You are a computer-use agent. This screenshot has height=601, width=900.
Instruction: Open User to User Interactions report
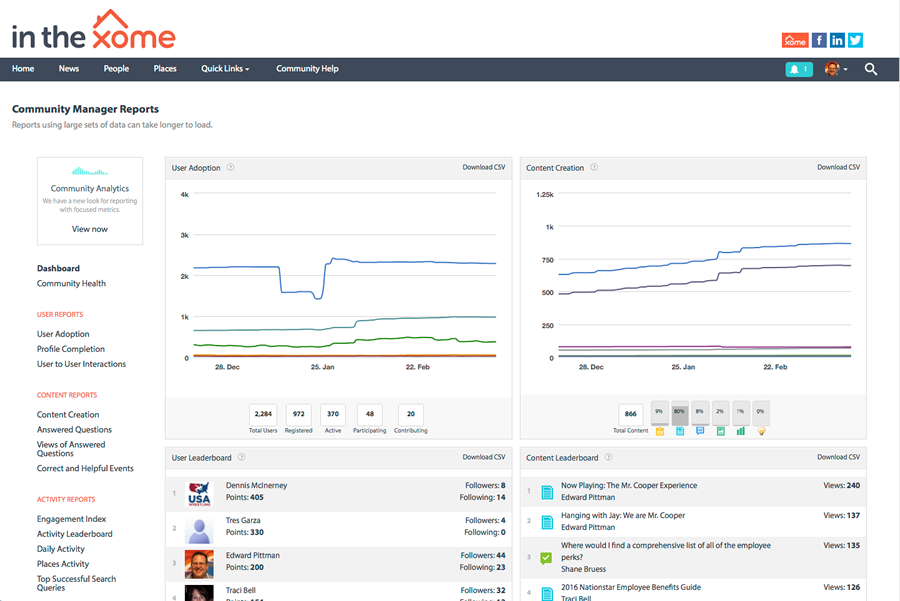(82, 364)
